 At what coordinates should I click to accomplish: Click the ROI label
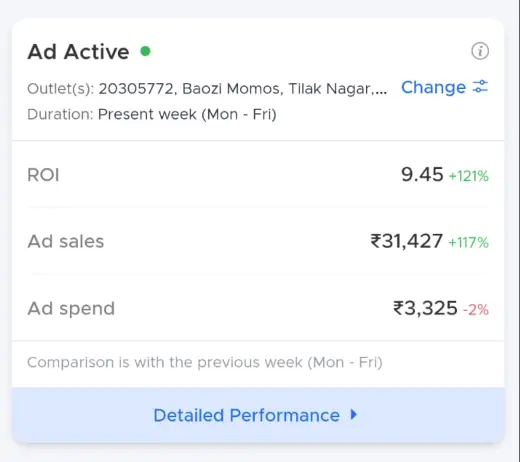tap(43, 175)
